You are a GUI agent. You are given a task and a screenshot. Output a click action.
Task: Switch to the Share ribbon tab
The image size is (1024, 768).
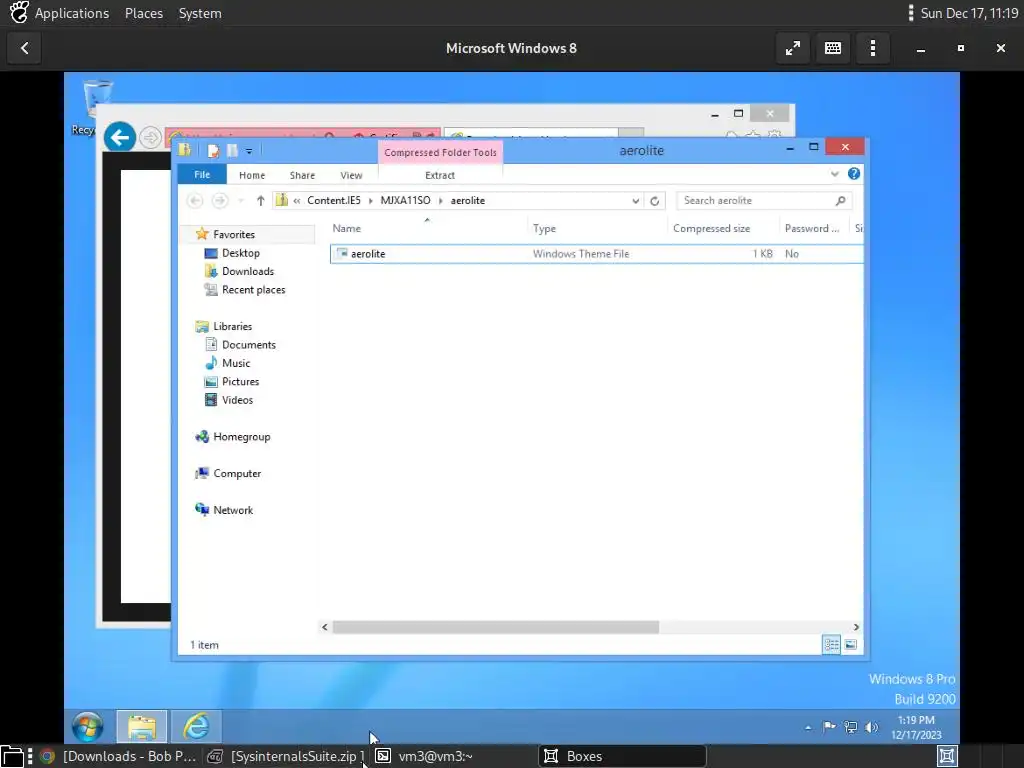coord(302,175)
